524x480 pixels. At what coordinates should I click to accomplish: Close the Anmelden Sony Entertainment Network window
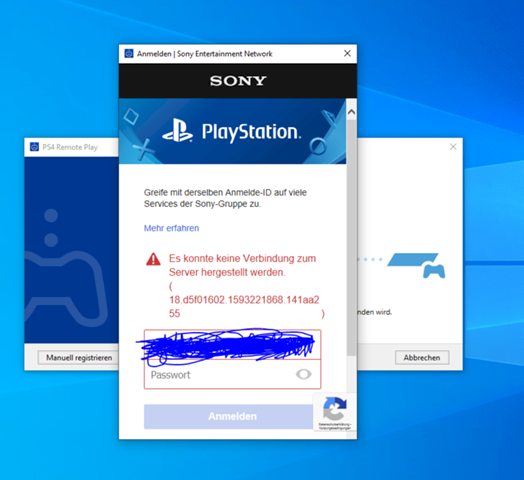348,53
